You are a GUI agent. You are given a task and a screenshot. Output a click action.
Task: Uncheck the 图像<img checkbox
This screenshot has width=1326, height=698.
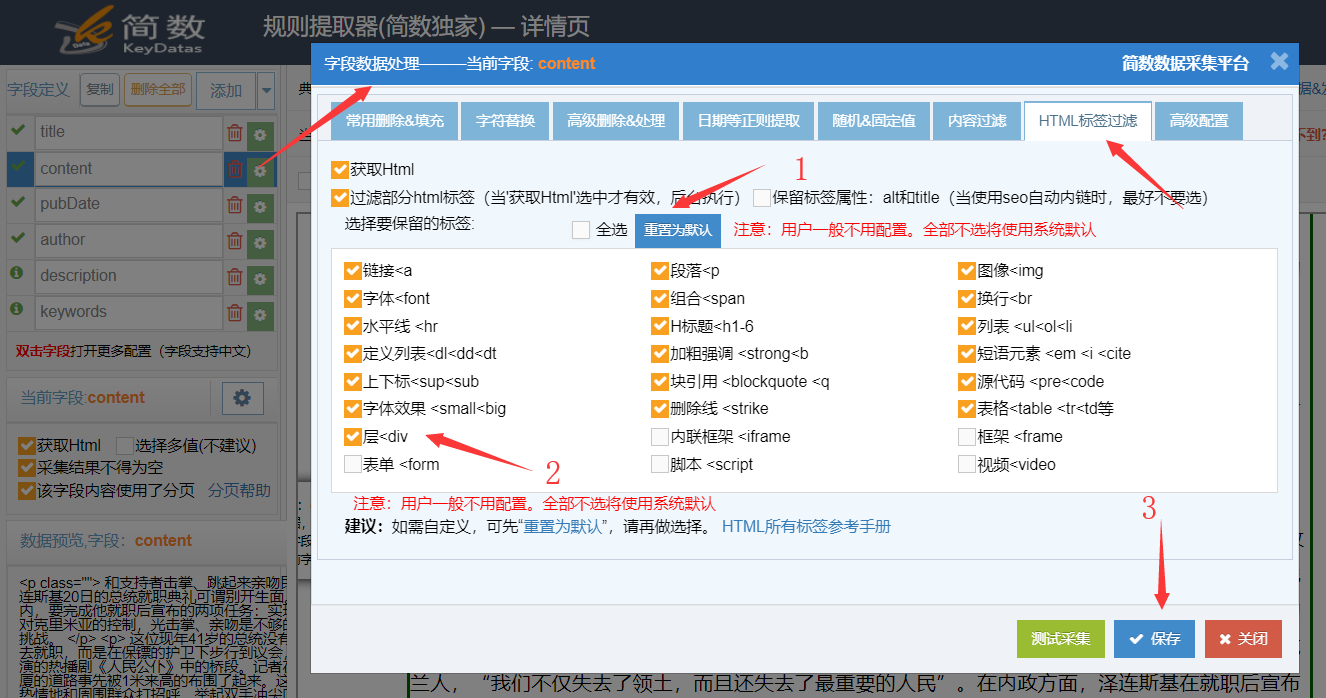click(967, 271)
